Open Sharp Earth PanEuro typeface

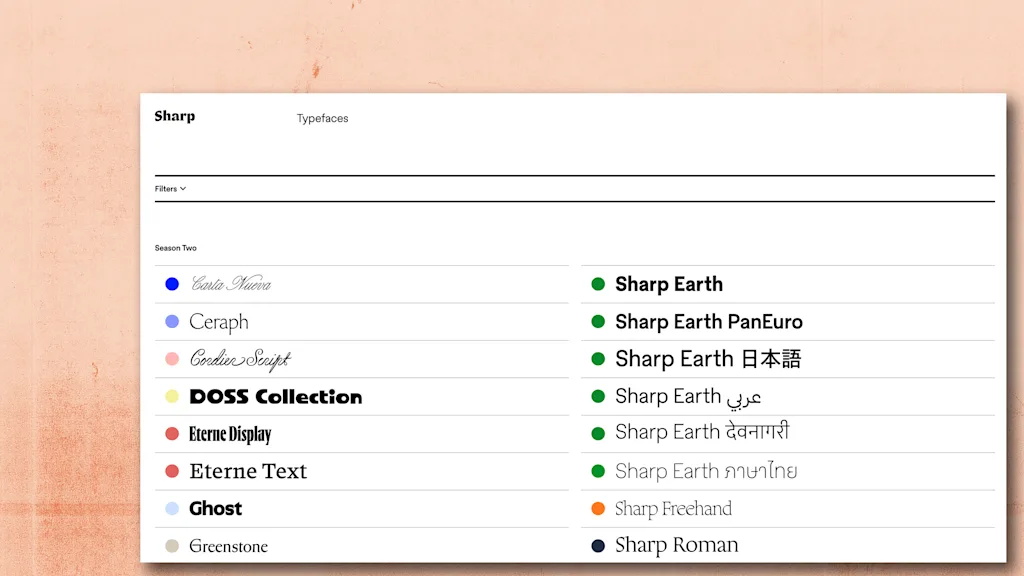coord(709,322)
